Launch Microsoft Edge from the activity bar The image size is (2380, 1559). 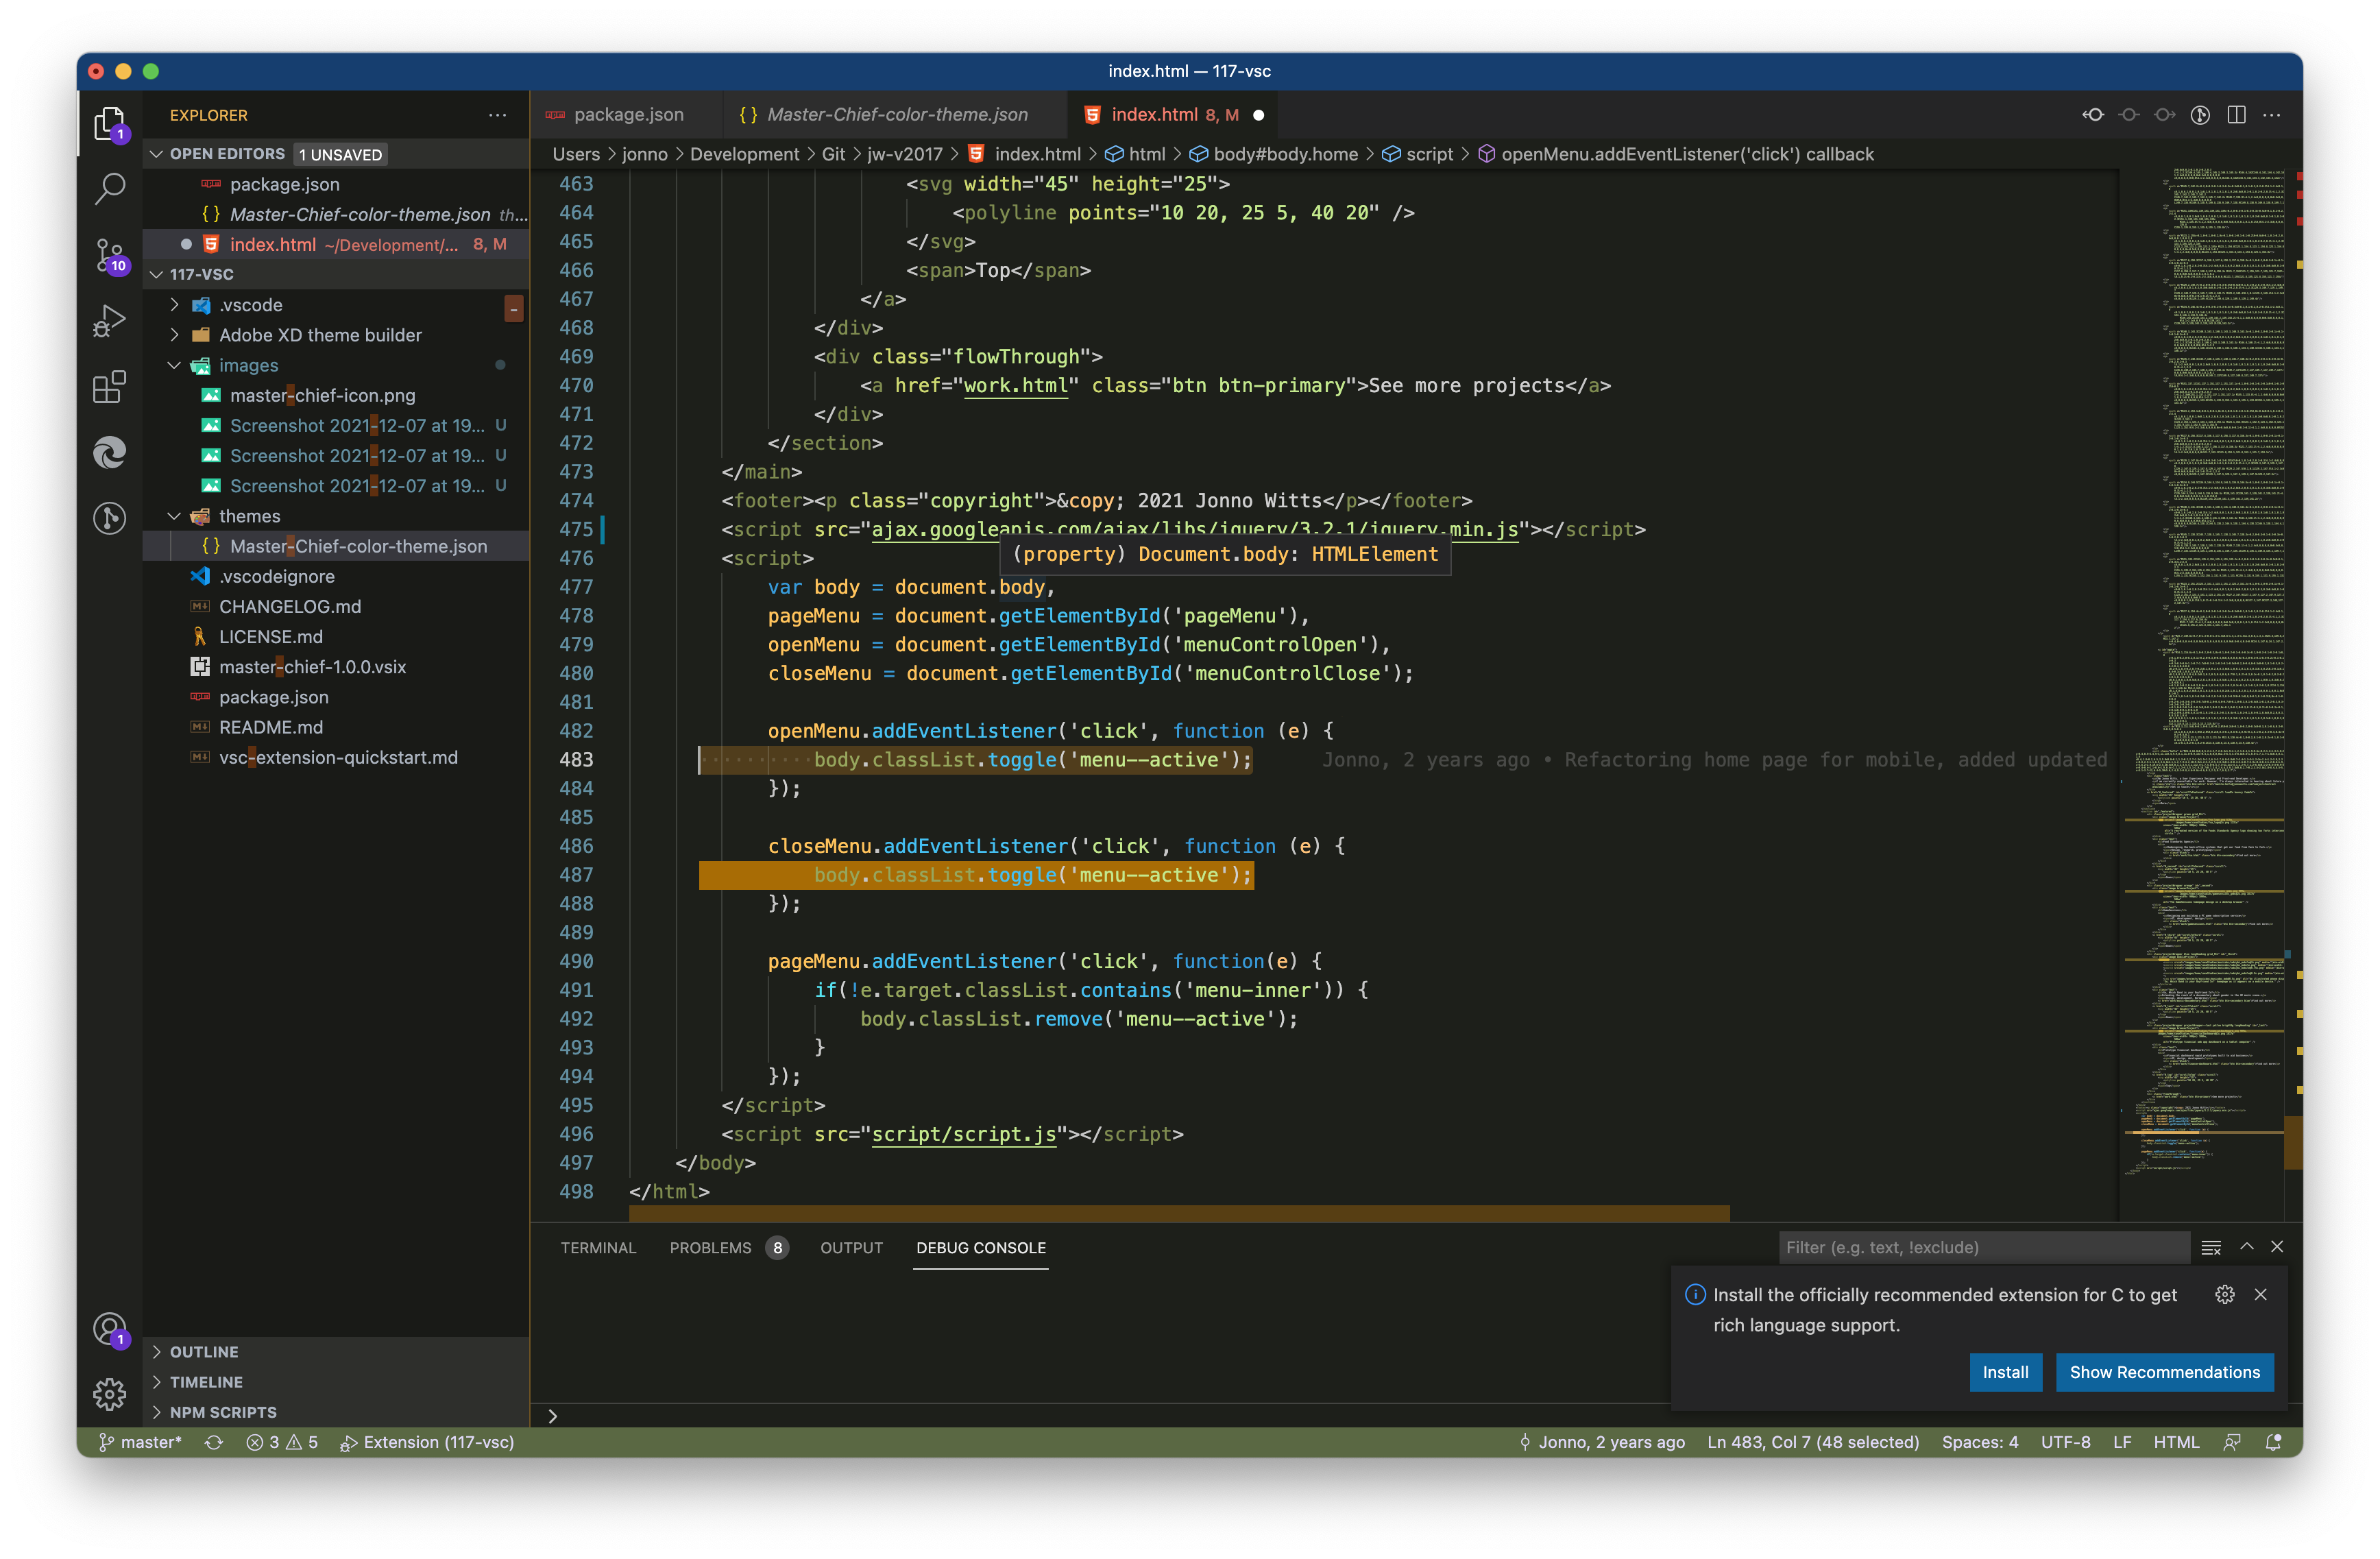110,453
